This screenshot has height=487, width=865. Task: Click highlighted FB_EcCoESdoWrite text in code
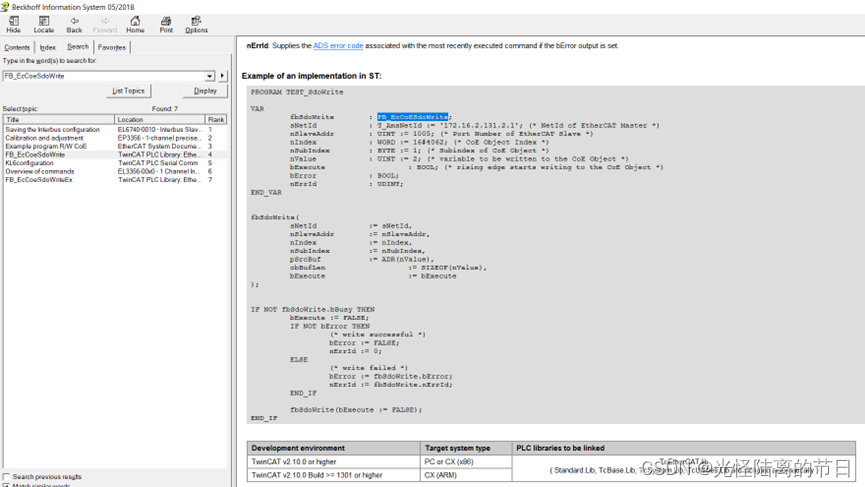point(413,117)
